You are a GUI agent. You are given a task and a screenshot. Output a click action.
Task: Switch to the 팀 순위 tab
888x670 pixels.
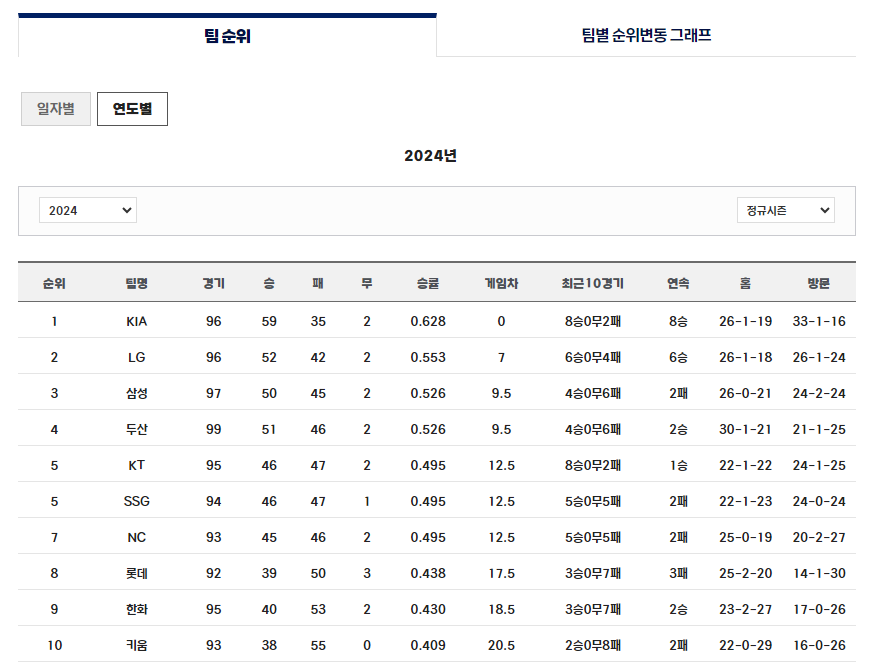pyautogui.click(x=227, y=36)
